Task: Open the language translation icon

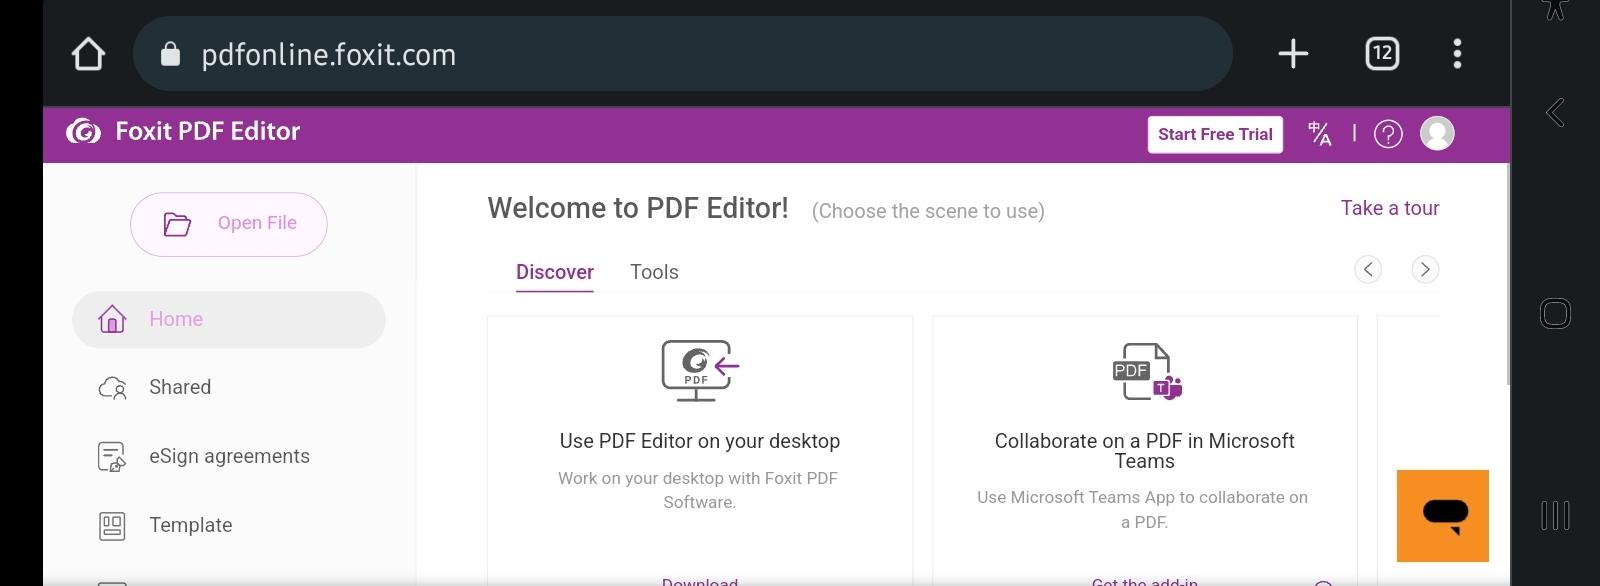Action: click(1320, 134)
